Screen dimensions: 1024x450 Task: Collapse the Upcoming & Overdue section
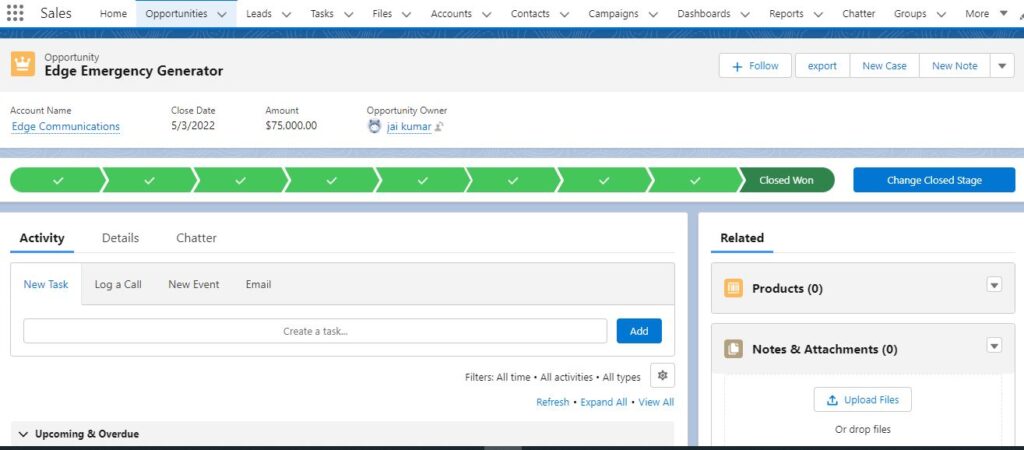24,434
